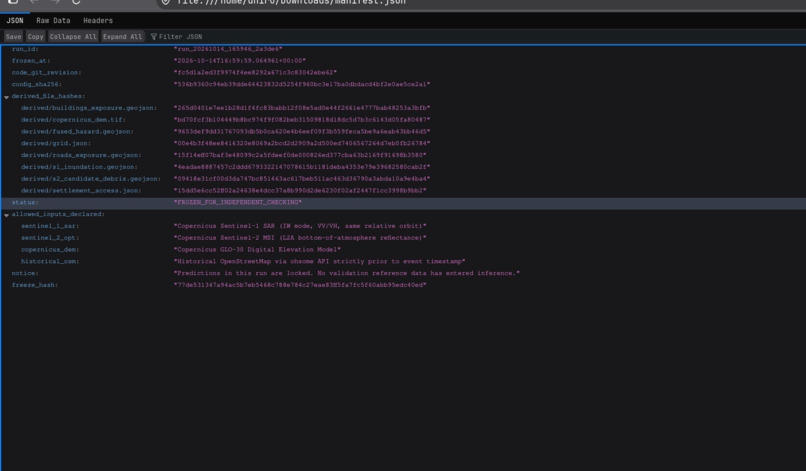Select the frozen_at key
This screenshot has width=806, height=471.
[x=31, y=61]
